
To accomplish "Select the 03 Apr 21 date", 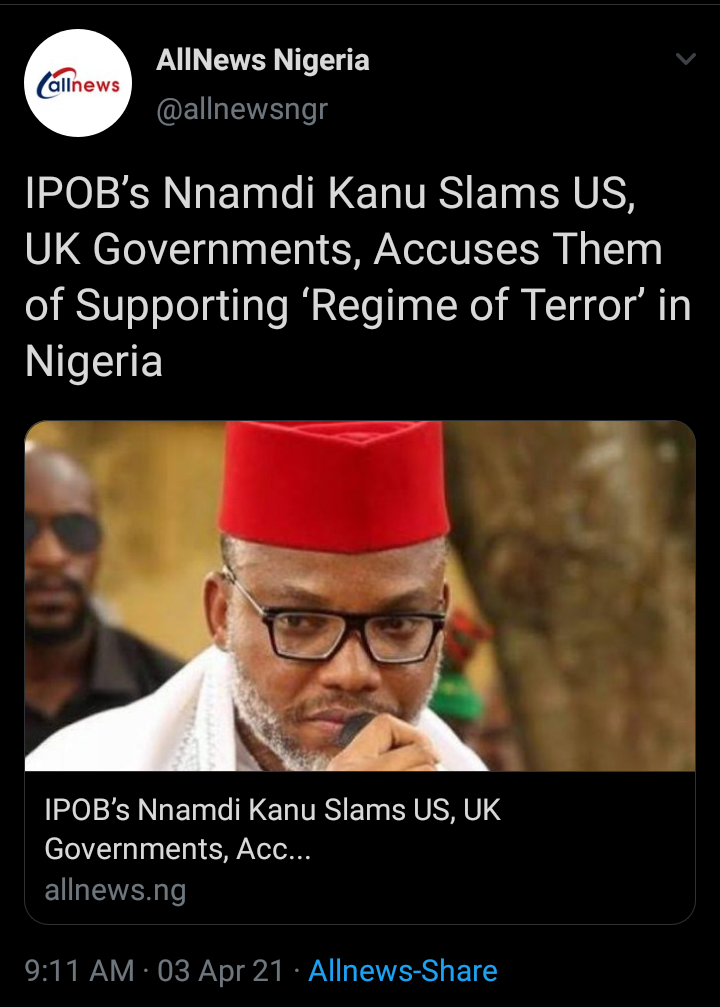I will pyautogui.click(x=220, y=970).
